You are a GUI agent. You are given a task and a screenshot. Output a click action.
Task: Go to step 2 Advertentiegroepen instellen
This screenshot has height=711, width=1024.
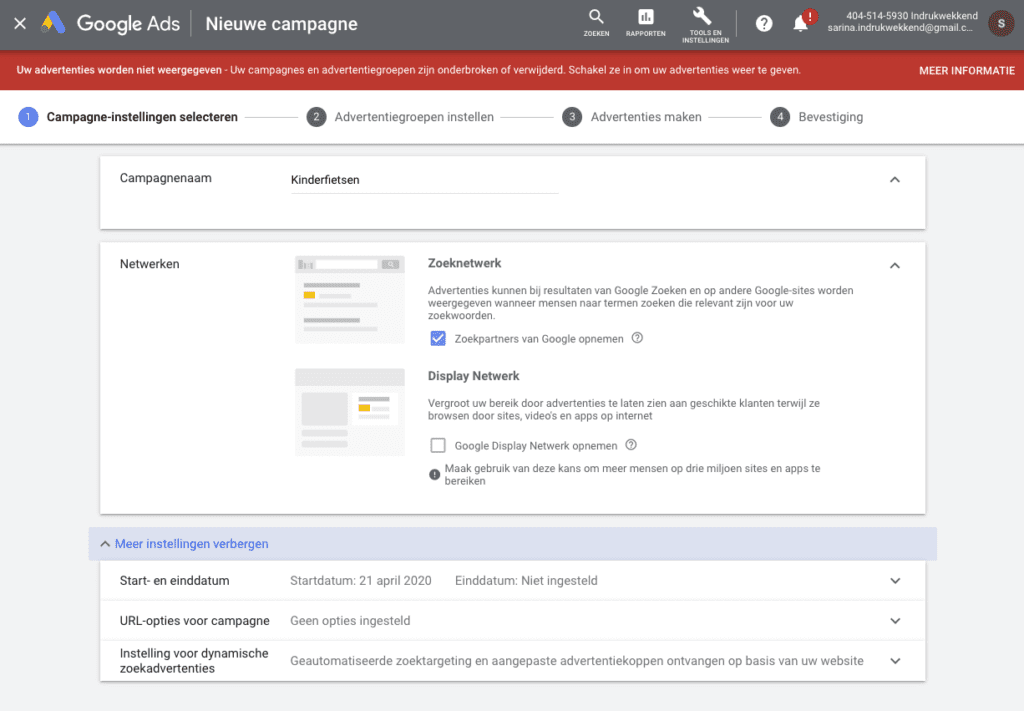point(400,117)
